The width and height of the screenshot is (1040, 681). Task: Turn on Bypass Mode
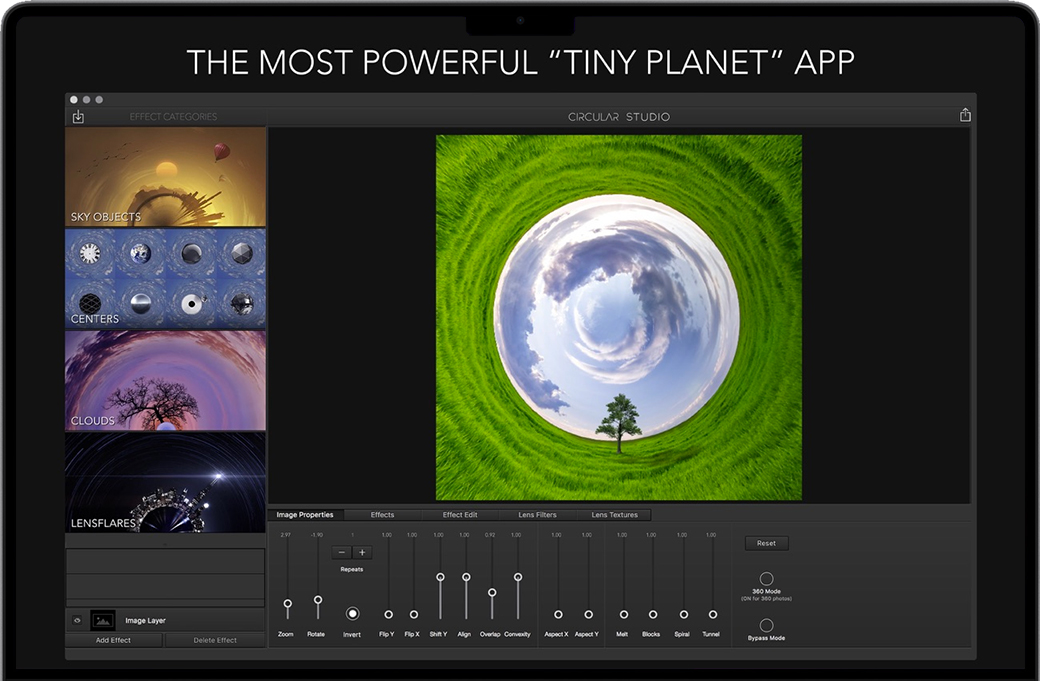[767, 625]
